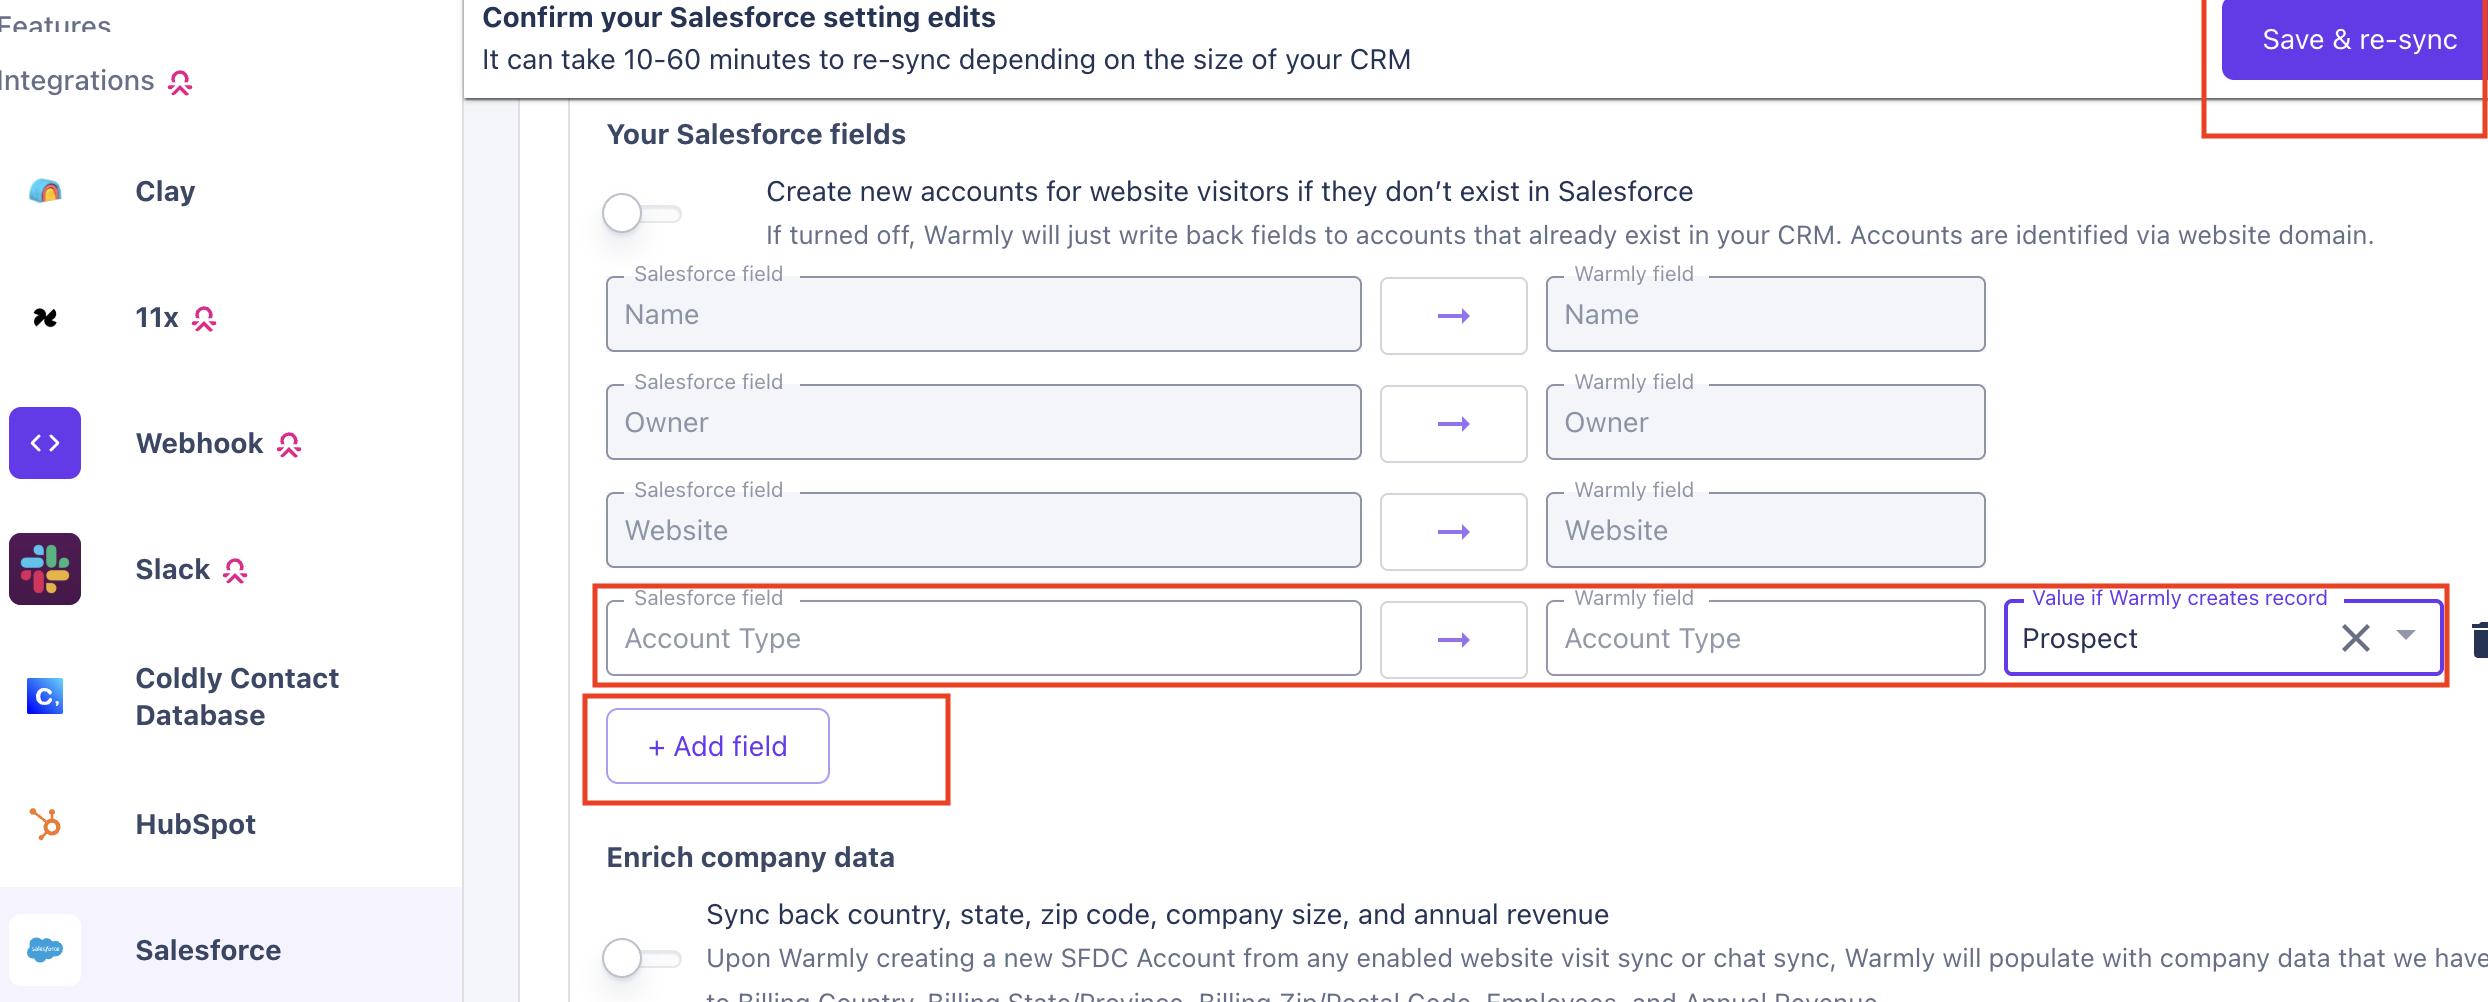Screen dimensions: 2488x1002
Task: Toggle create new accounts for website visitors
Action: (x=641, y=213)
